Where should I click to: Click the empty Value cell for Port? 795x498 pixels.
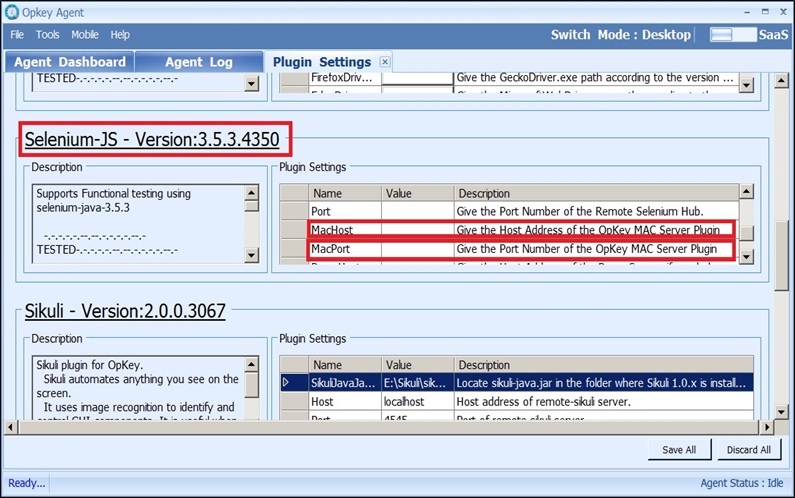[x=417, y=211]
